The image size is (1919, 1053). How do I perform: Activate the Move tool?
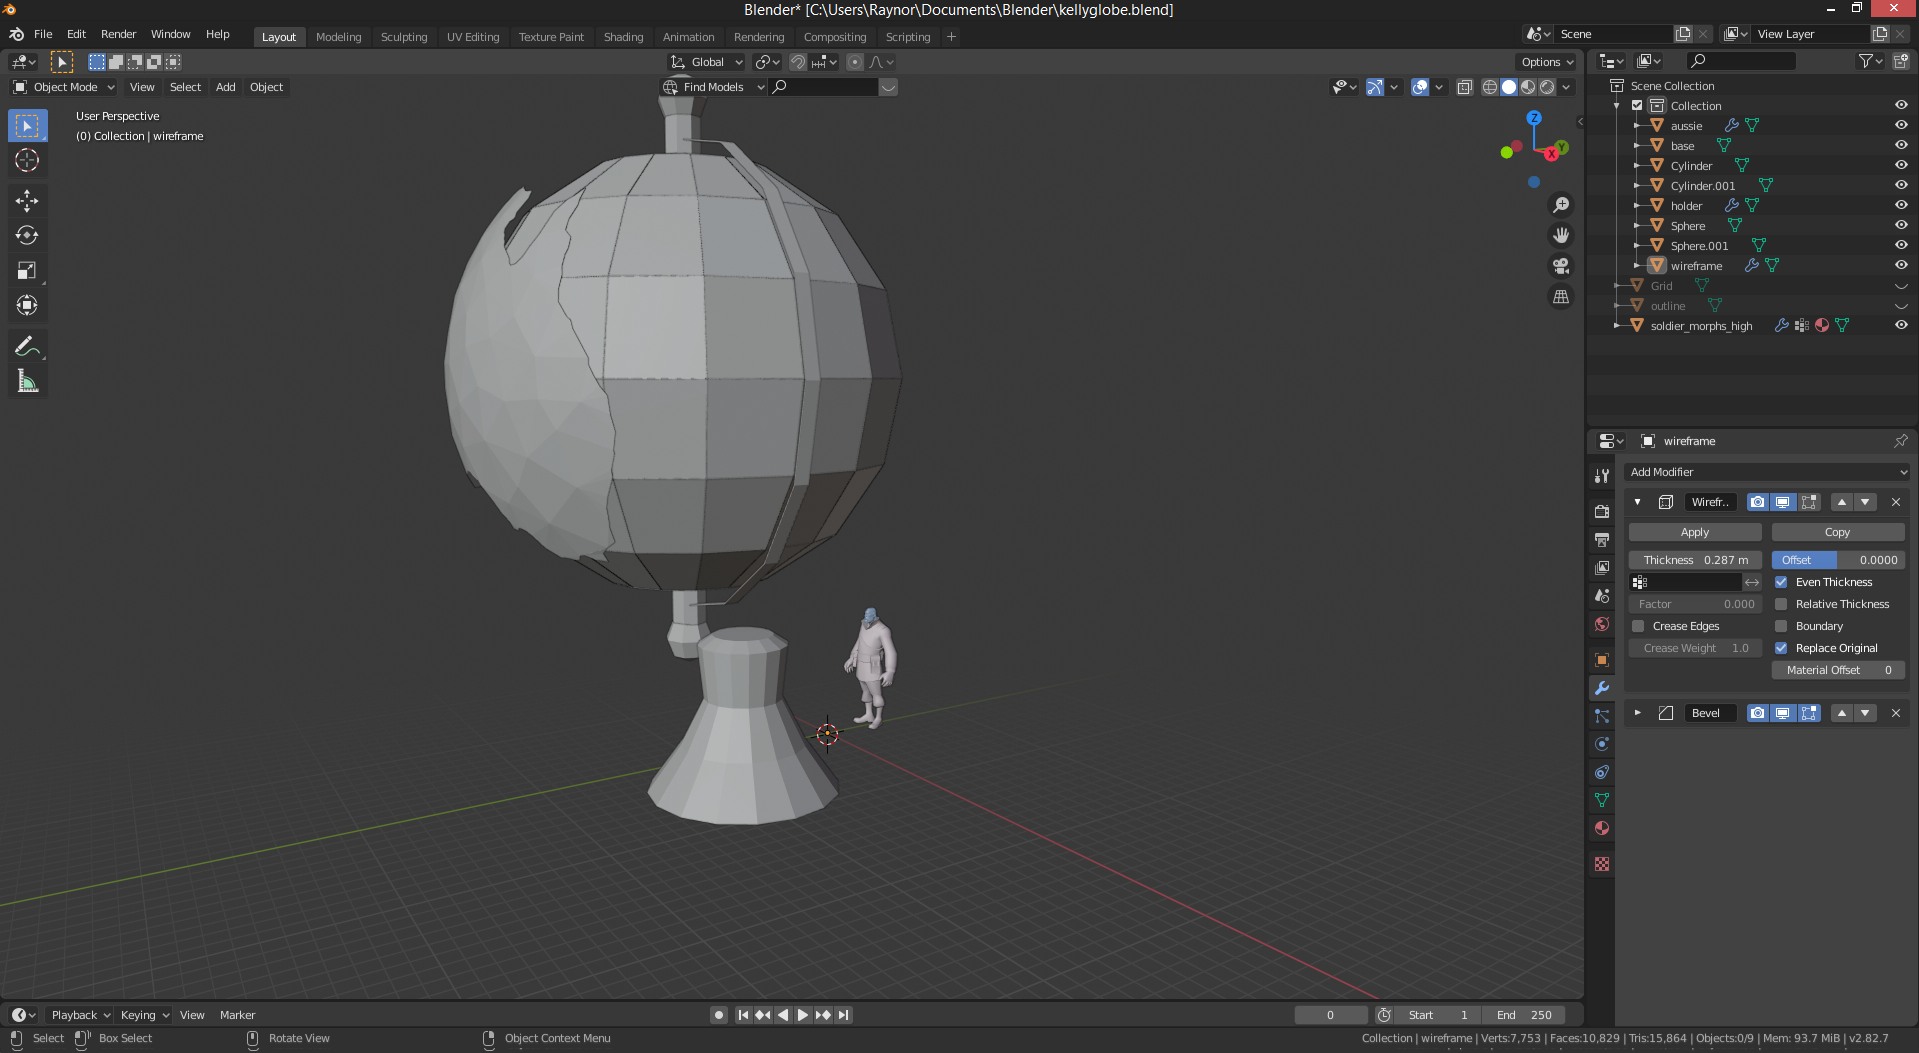(27, 201)
